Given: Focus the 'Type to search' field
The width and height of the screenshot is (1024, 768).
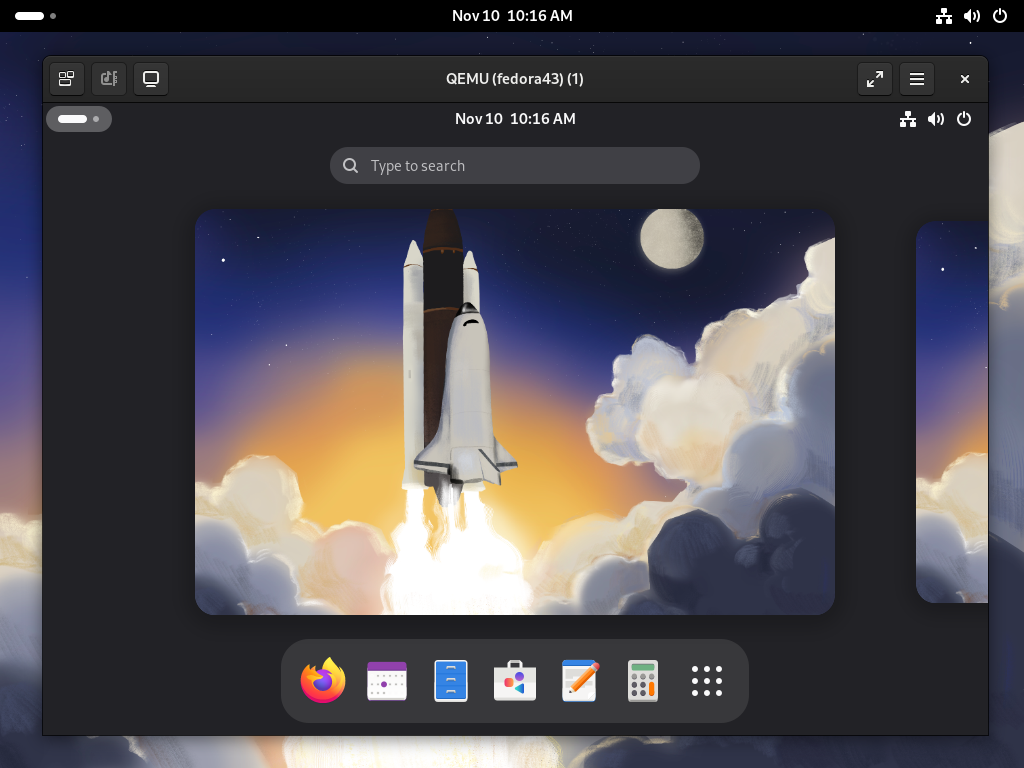Looking at the screenshot, I should click(x=515, y=166).
